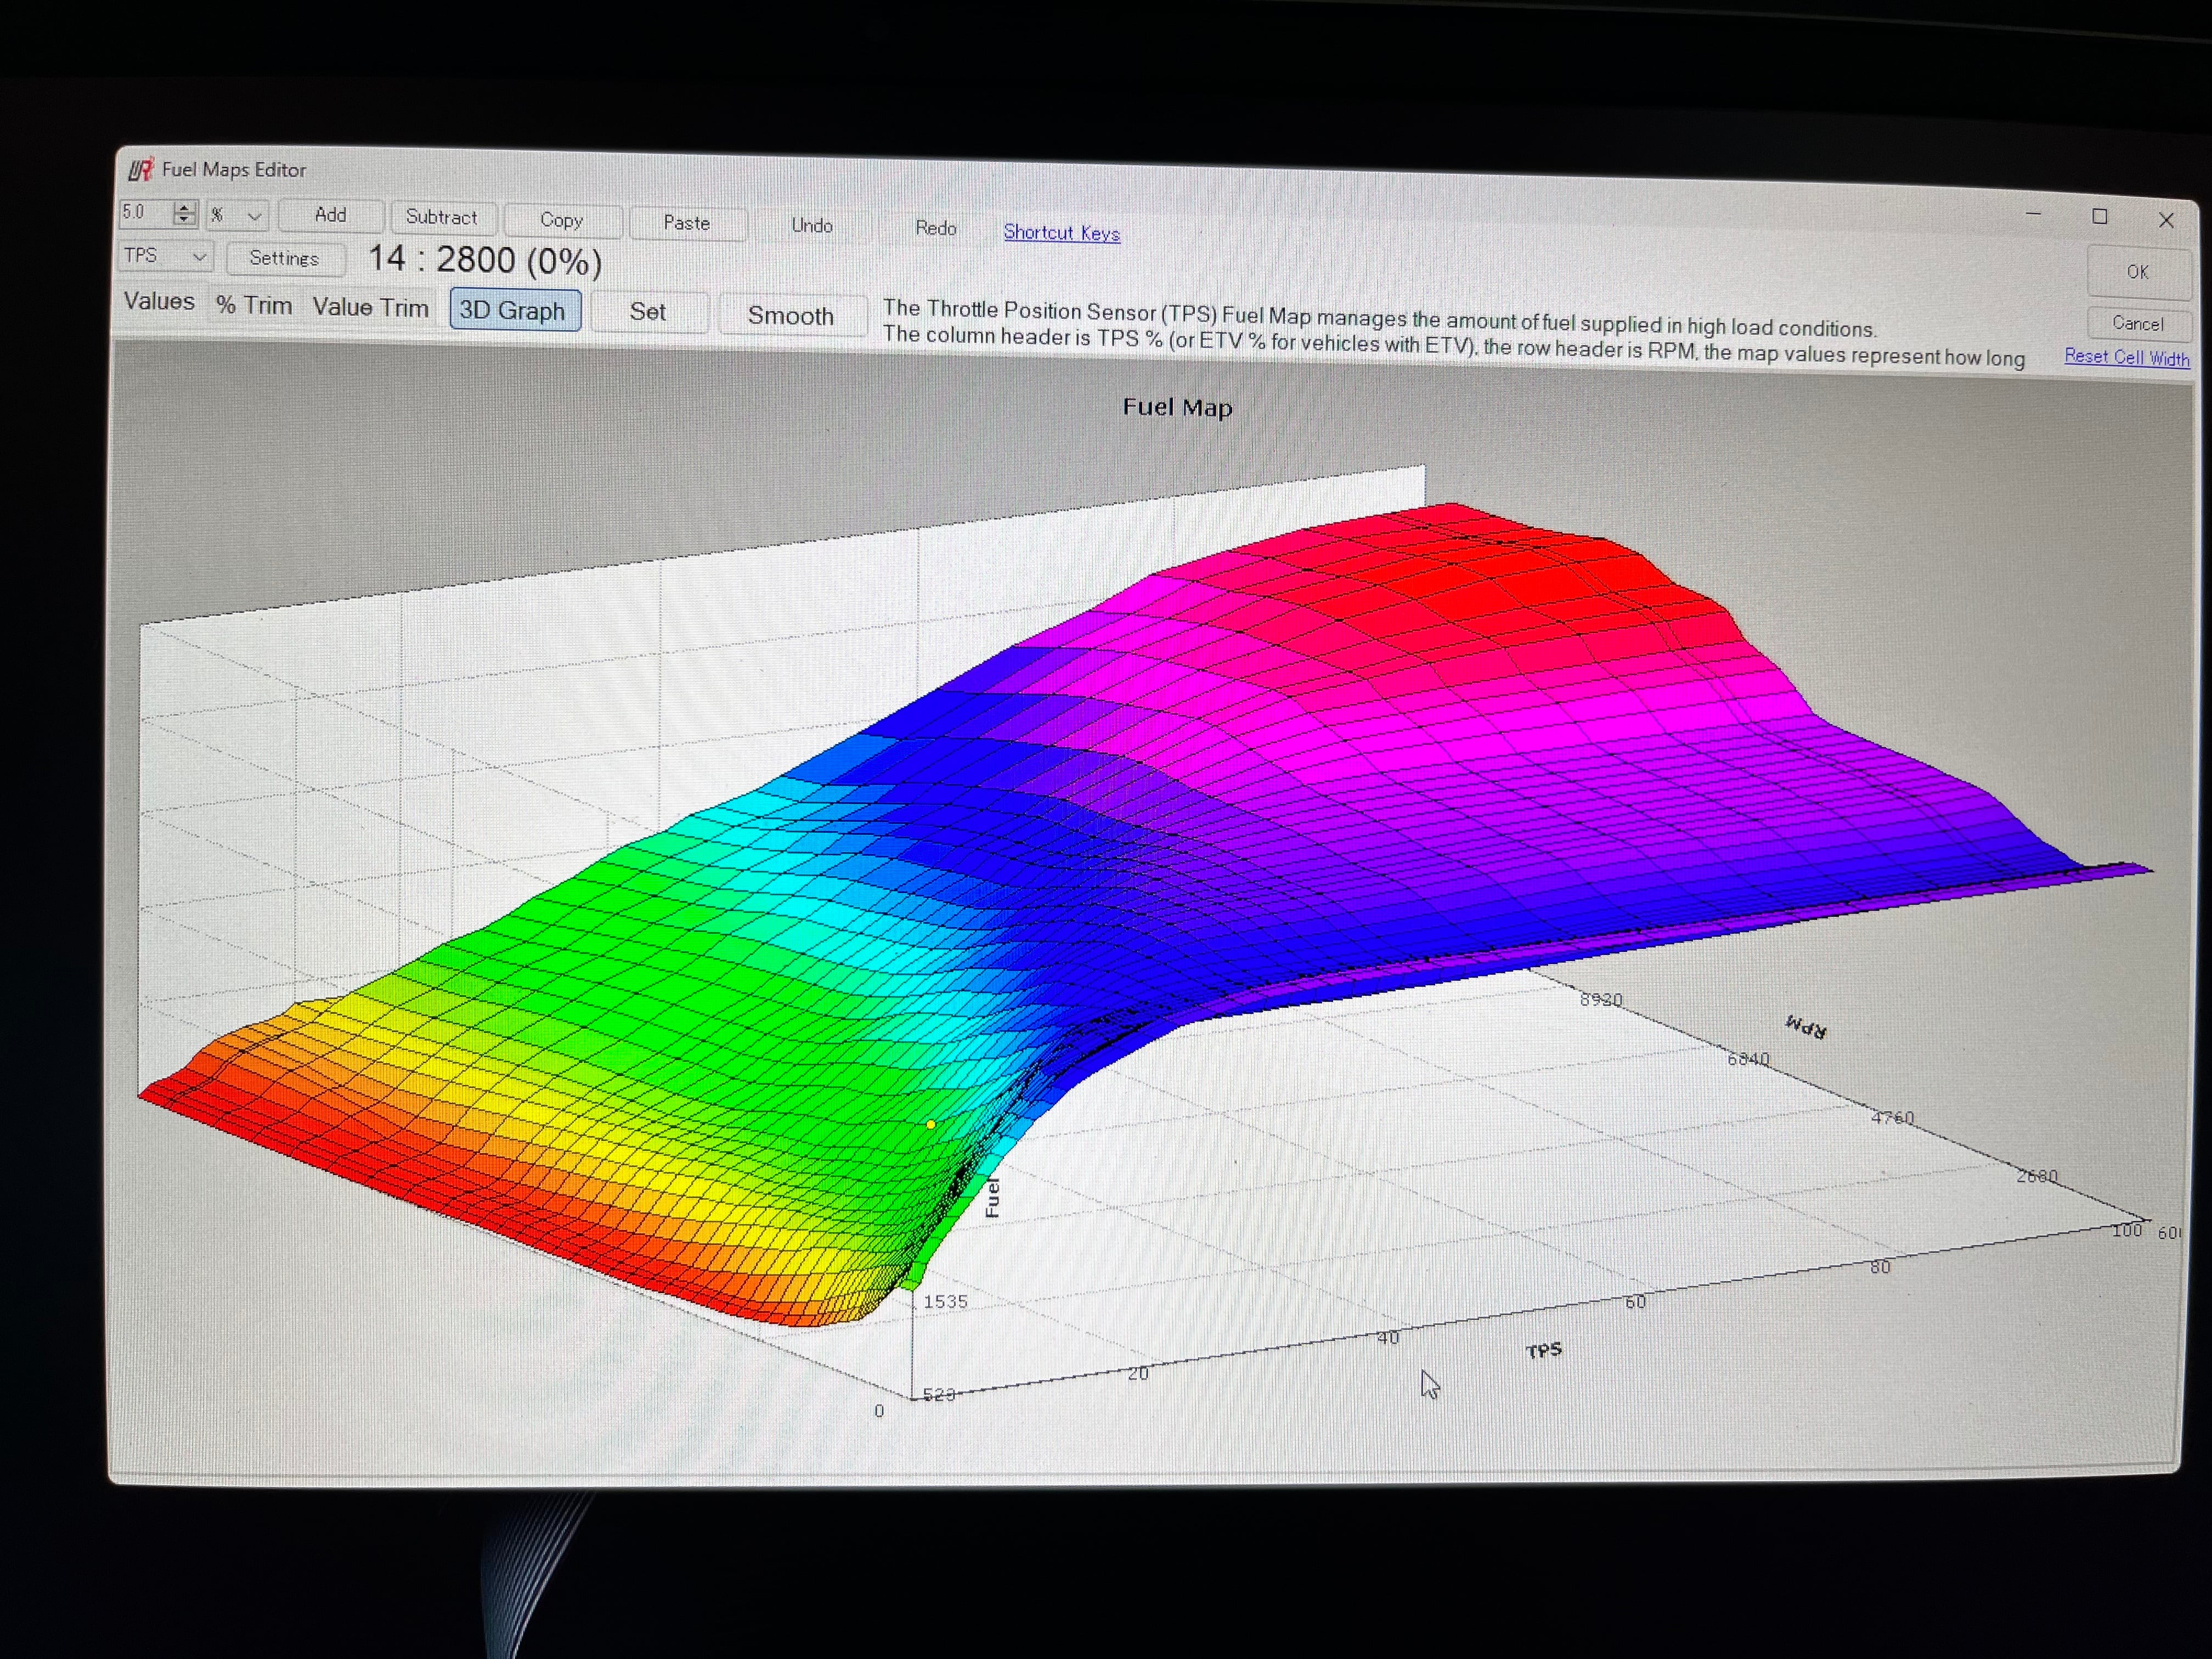The image size is (2212, 1659).
Task: Click into the 5.0 value field
Action: point(145,212)
